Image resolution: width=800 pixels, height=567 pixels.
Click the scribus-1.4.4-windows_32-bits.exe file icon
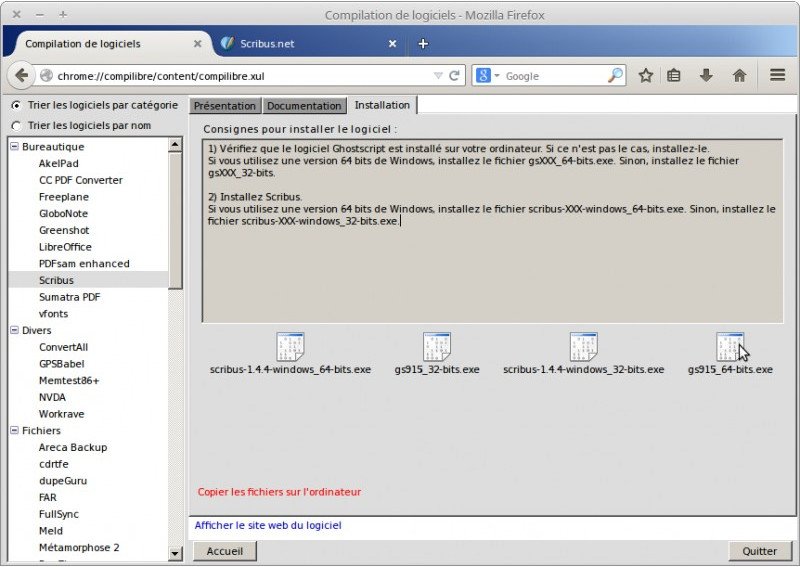click(x=584, y=347)
